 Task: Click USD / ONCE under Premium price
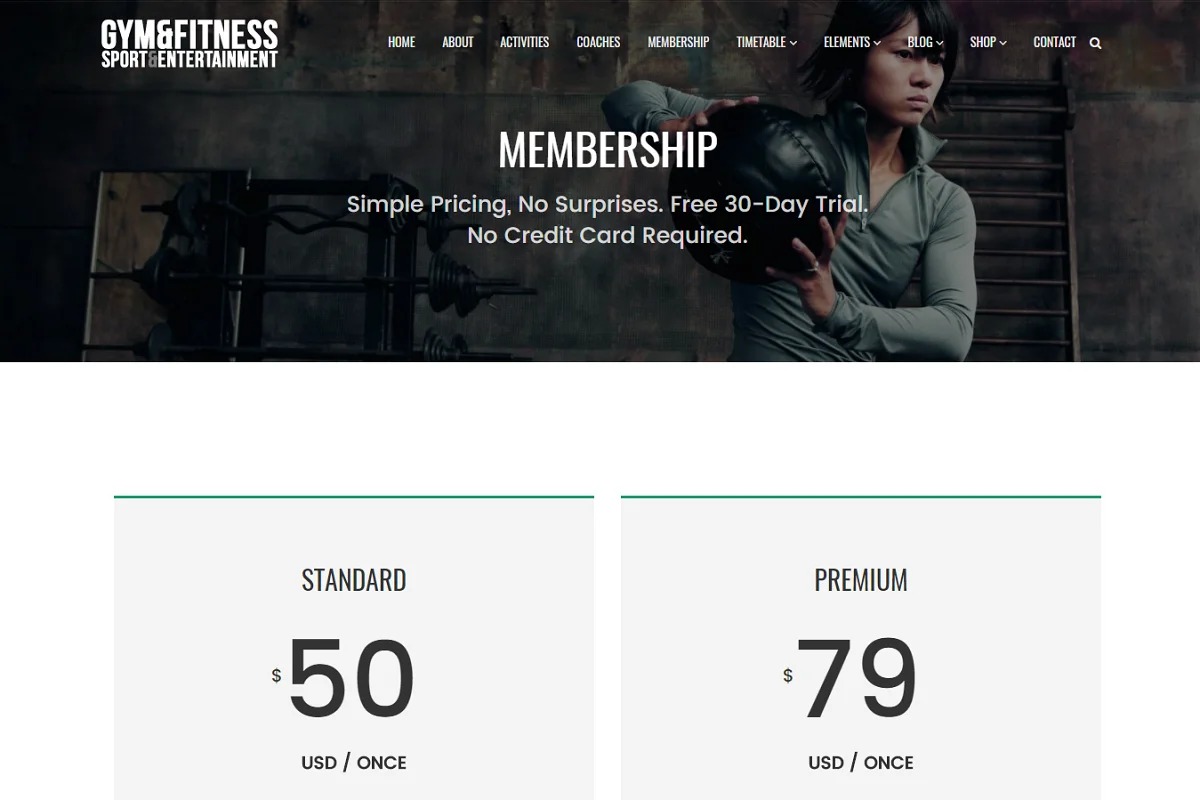coord(861,762)
